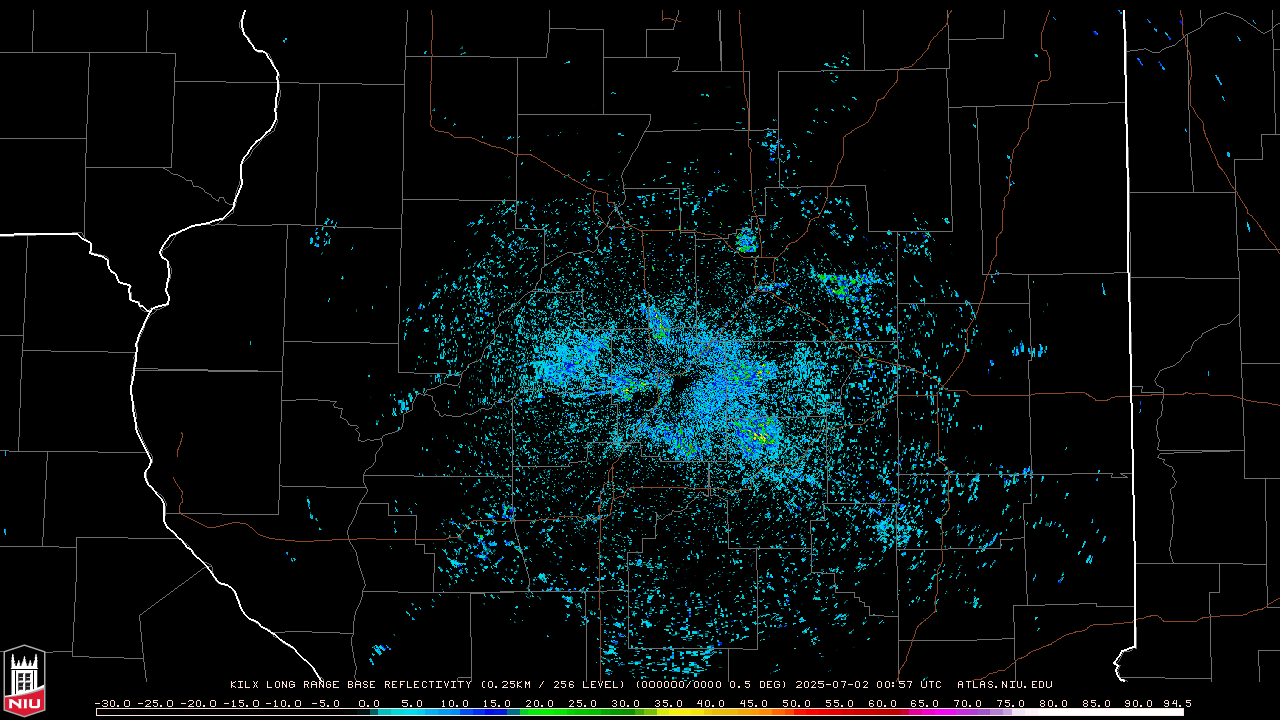Viewport: 1280px width, 720px height.
Task: Click the (0.25KM / 256 LEVEL) label
Action: pos(553,685)
